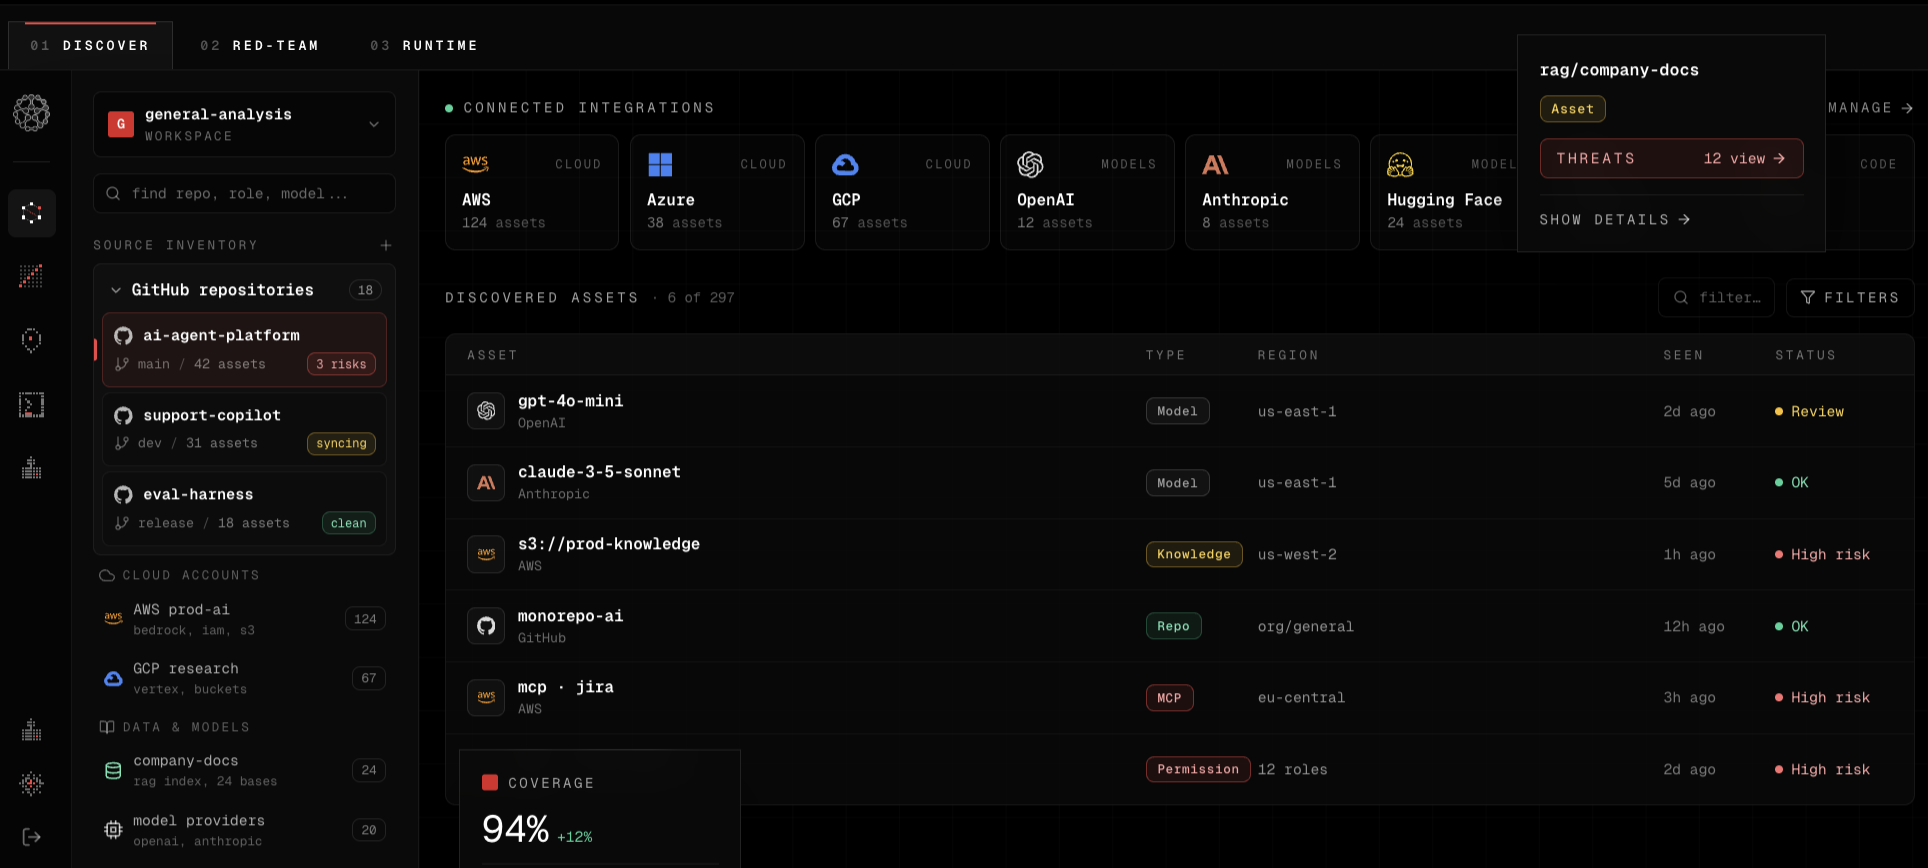
Task: Click the MCP type badge
Action: tap(1169, 698)
